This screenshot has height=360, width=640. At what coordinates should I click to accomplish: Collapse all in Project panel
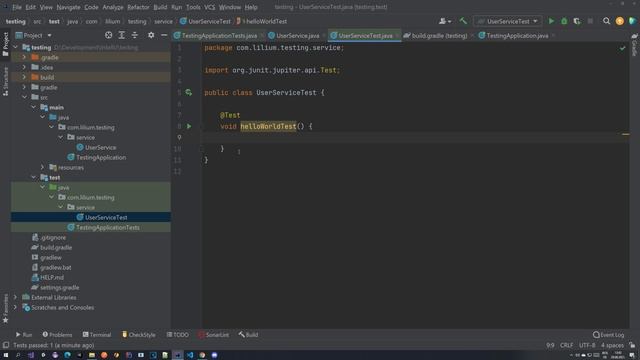point(135,36)
